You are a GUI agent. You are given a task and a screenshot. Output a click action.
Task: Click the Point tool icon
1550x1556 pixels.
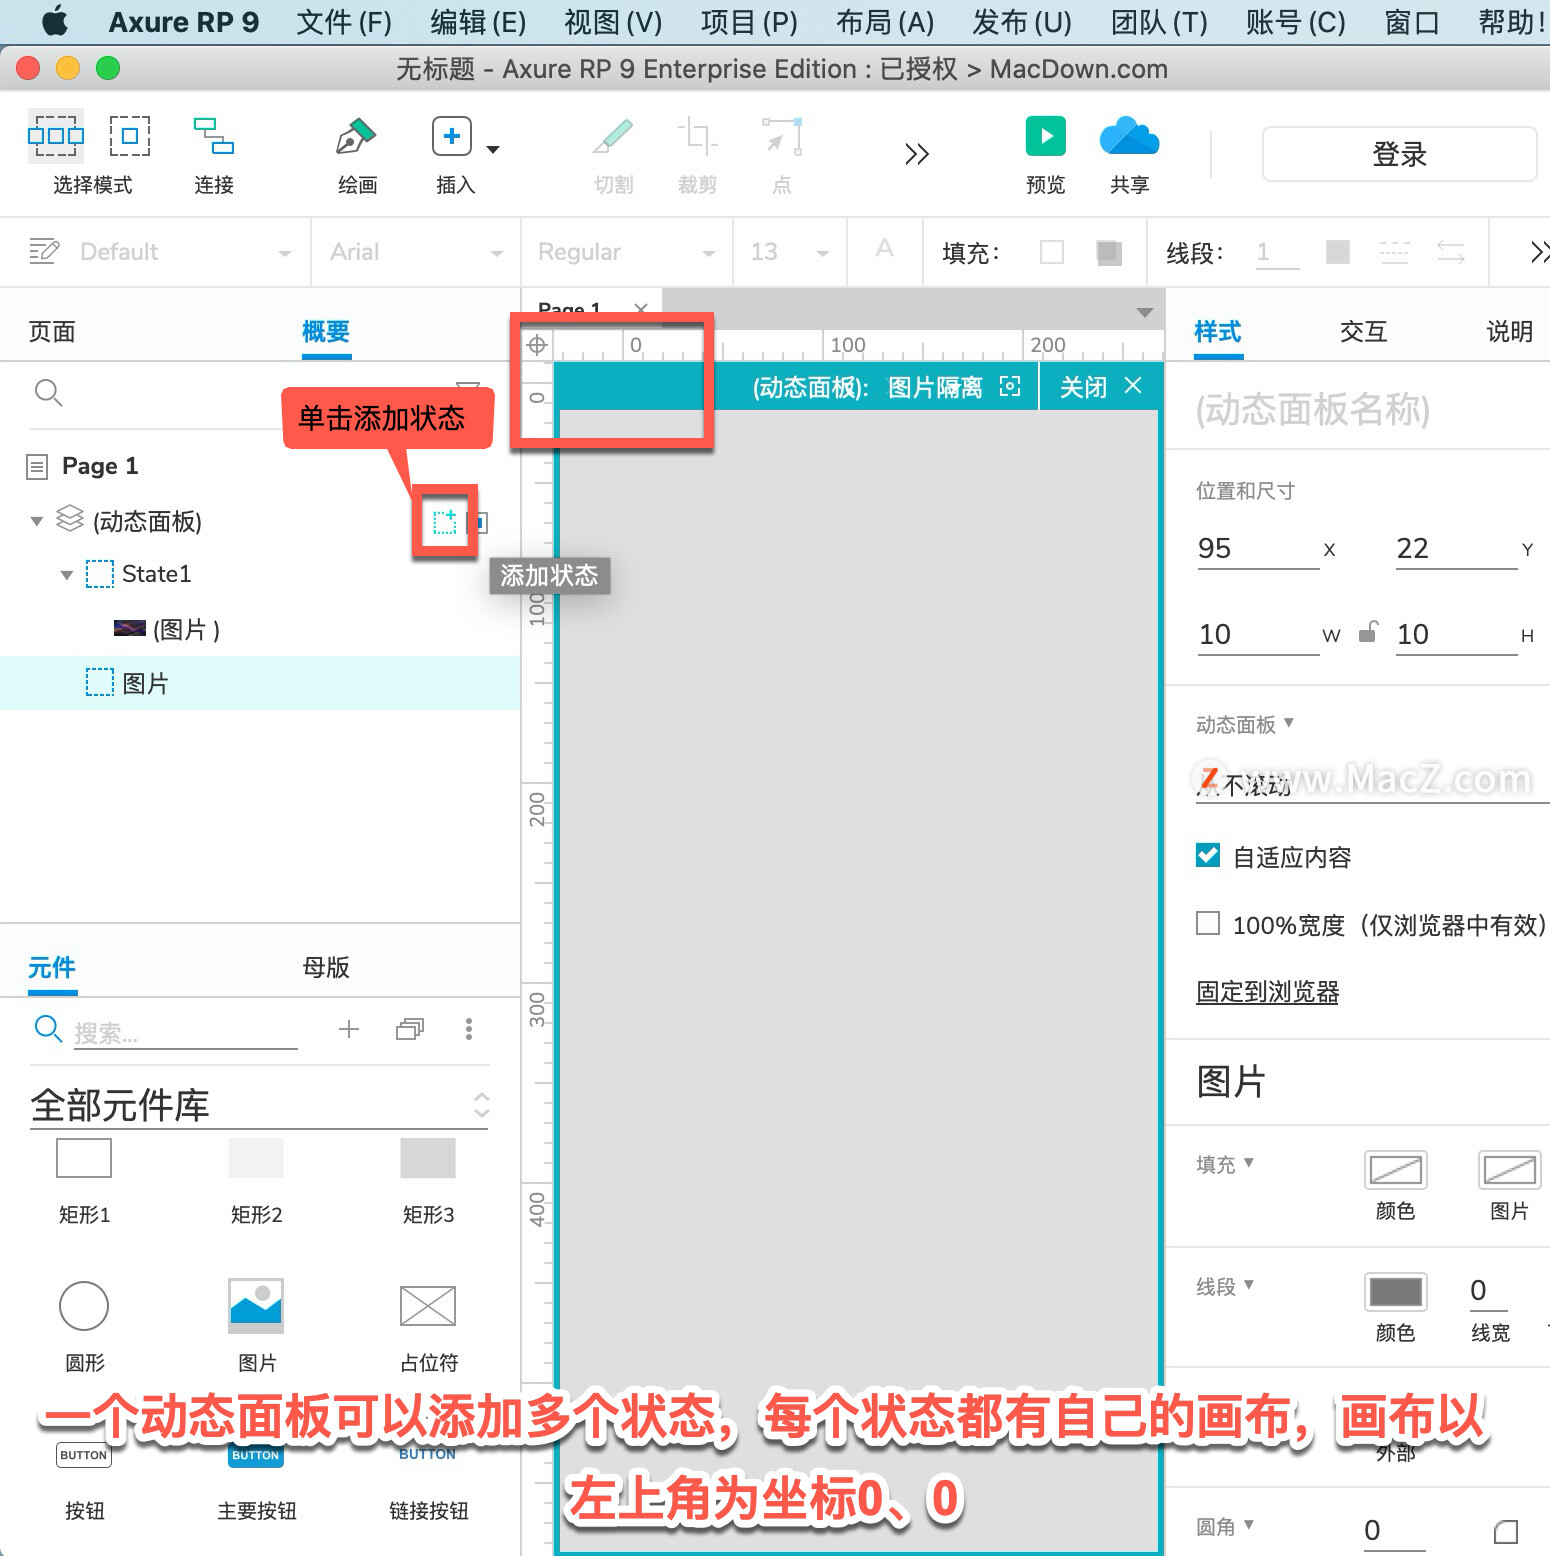782,136
